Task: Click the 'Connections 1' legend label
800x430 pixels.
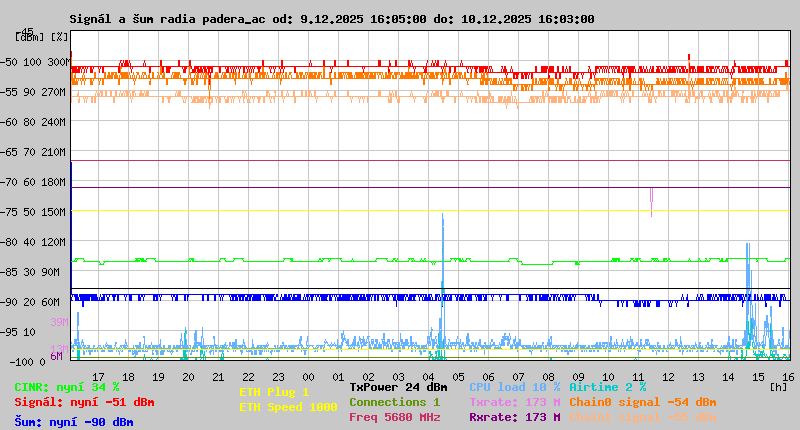Action: tap(395, 402)
